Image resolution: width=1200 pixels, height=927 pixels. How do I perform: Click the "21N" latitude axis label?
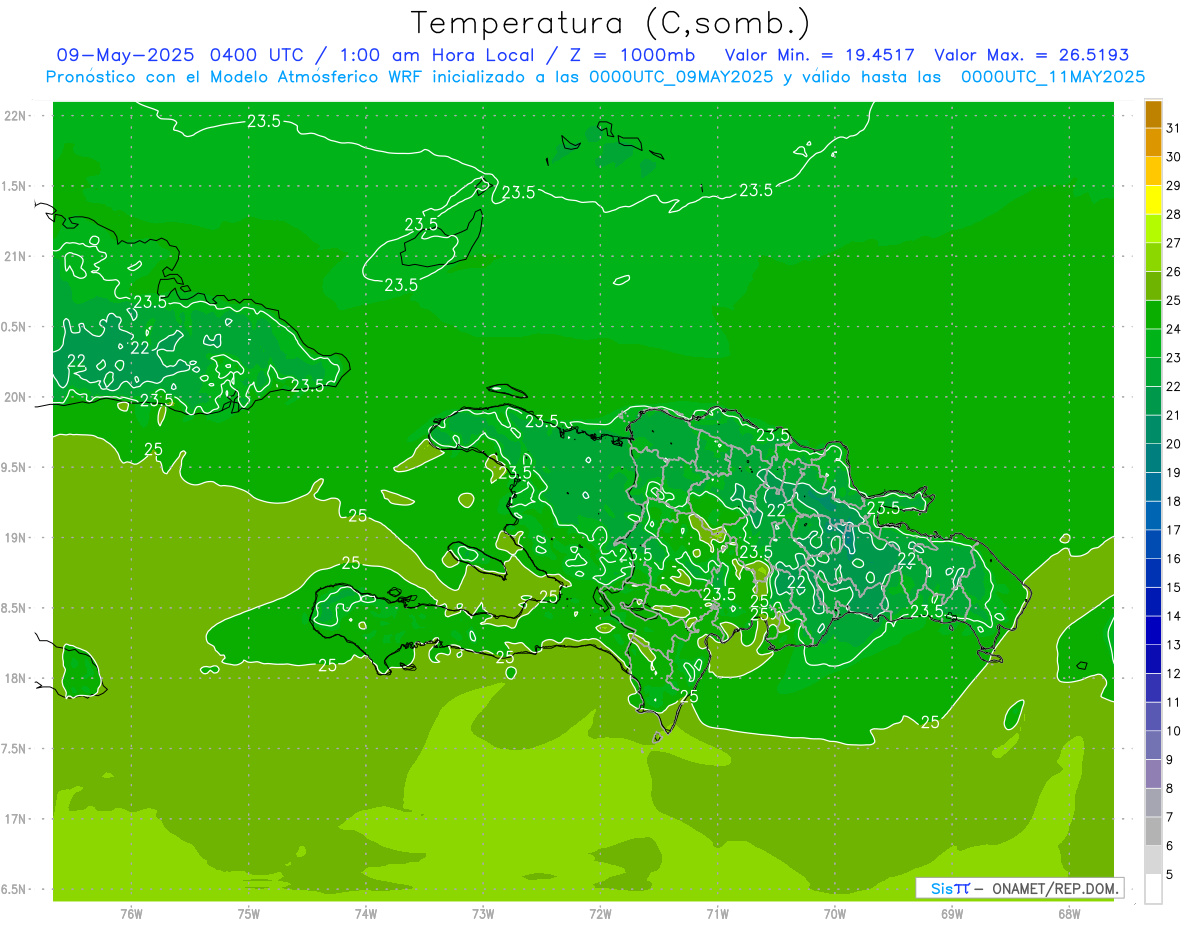[16, 256]
